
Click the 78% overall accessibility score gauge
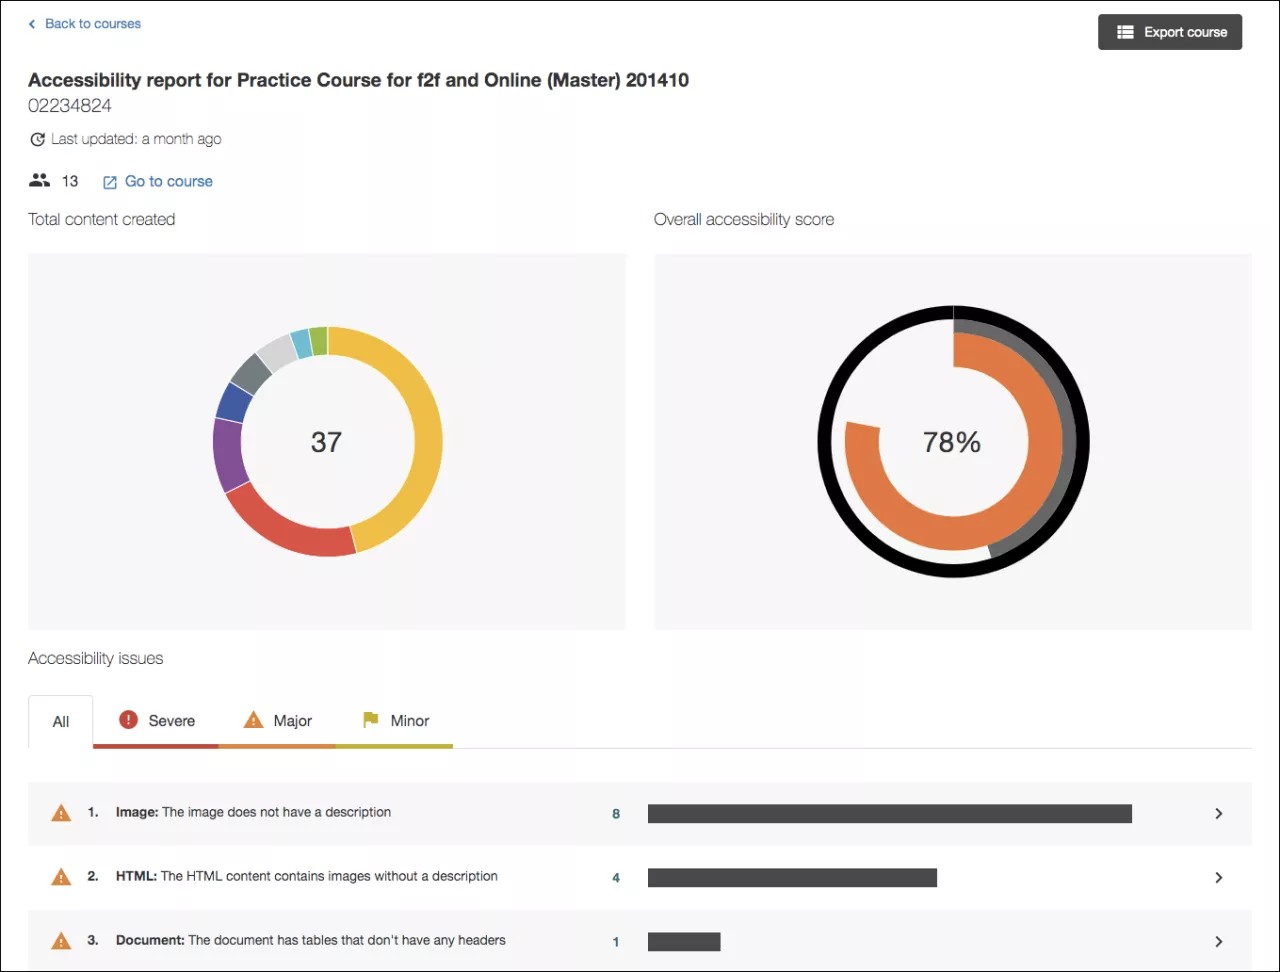tap(952, 442)
